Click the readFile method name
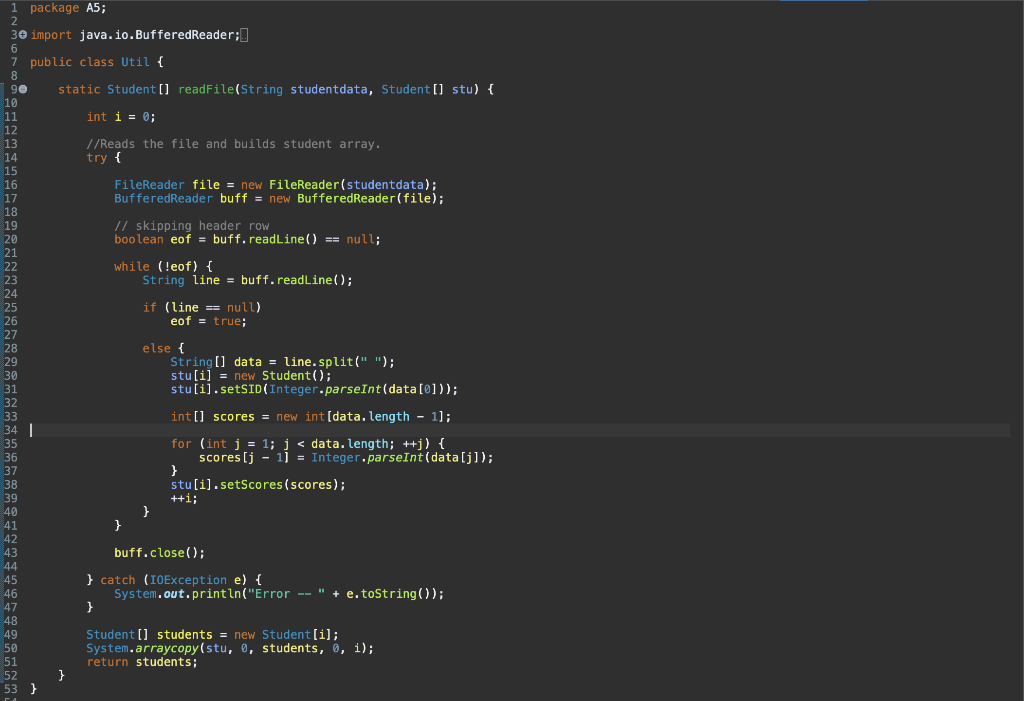This screenshot has width=1024, height=701. tap(206, 90)
